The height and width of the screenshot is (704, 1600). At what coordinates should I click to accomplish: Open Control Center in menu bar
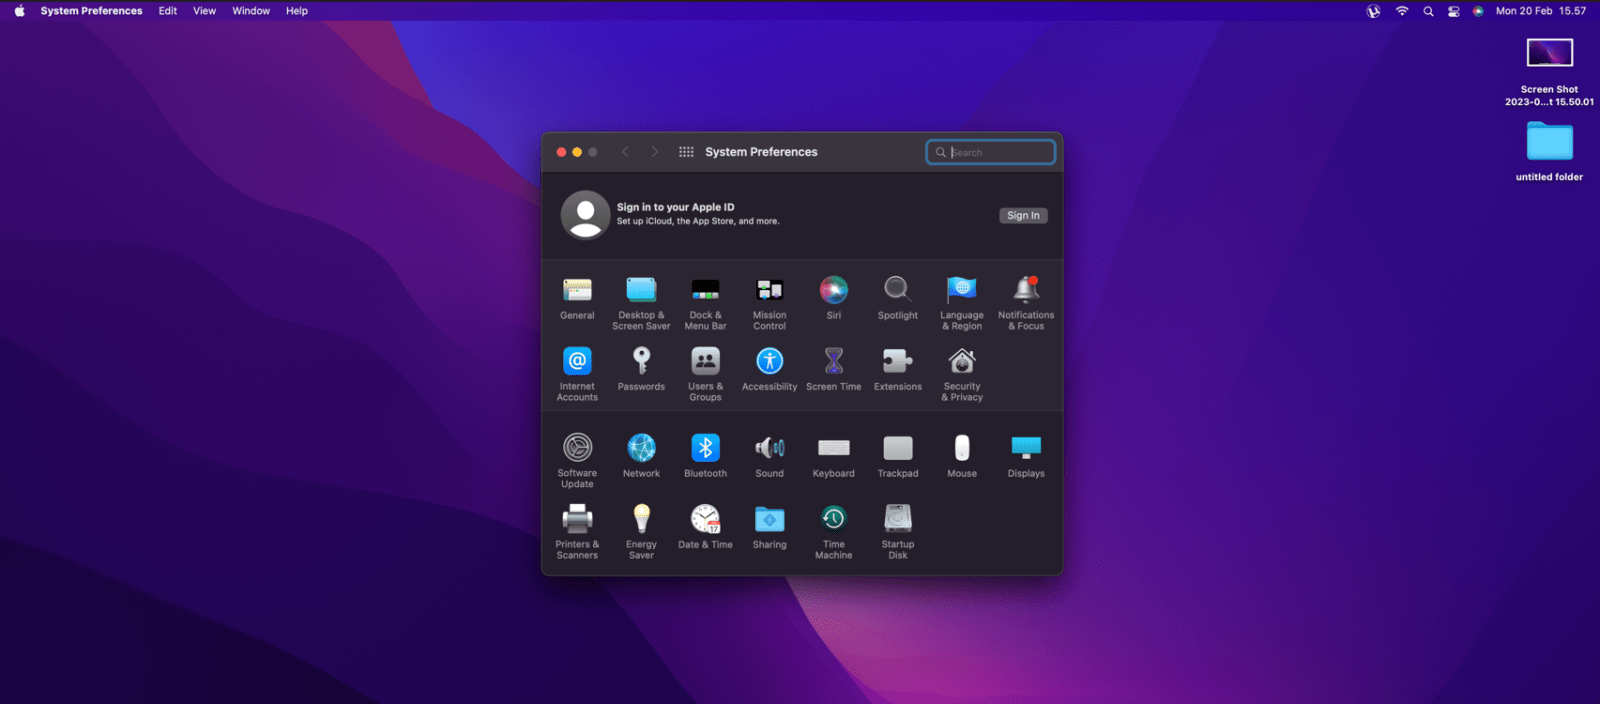1453,11
